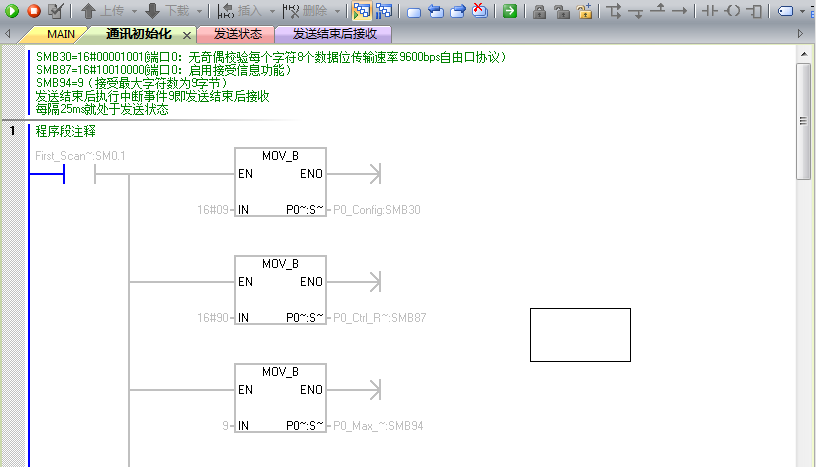Open the 上传 upload dropdown arrow
The width and height of the screenshot is (817, 467).
[x=134, y=11]
